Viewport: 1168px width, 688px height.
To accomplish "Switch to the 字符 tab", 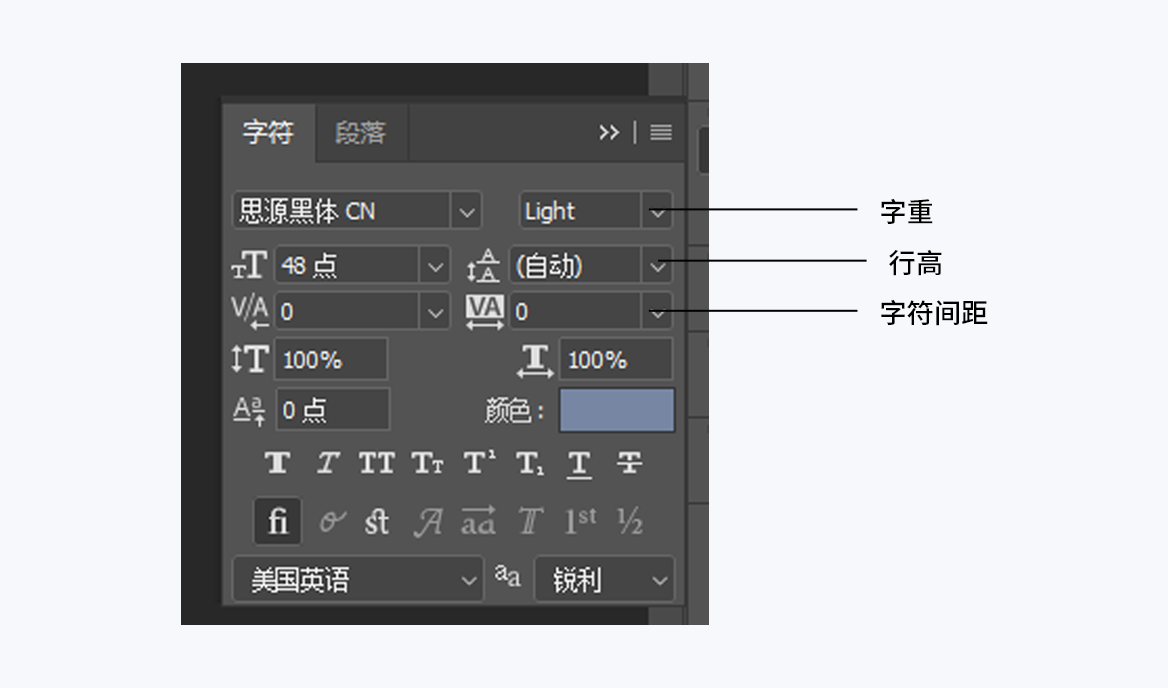I will (268, 133).
